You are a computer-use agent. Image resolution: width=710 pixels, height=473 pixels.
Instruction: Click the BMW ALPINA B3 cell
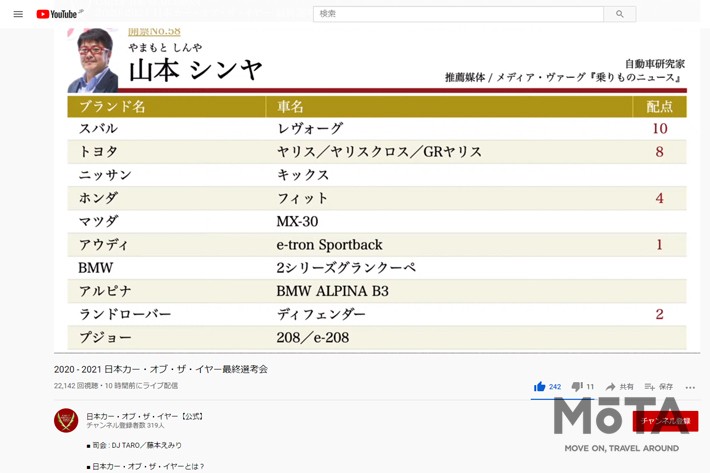332,291
